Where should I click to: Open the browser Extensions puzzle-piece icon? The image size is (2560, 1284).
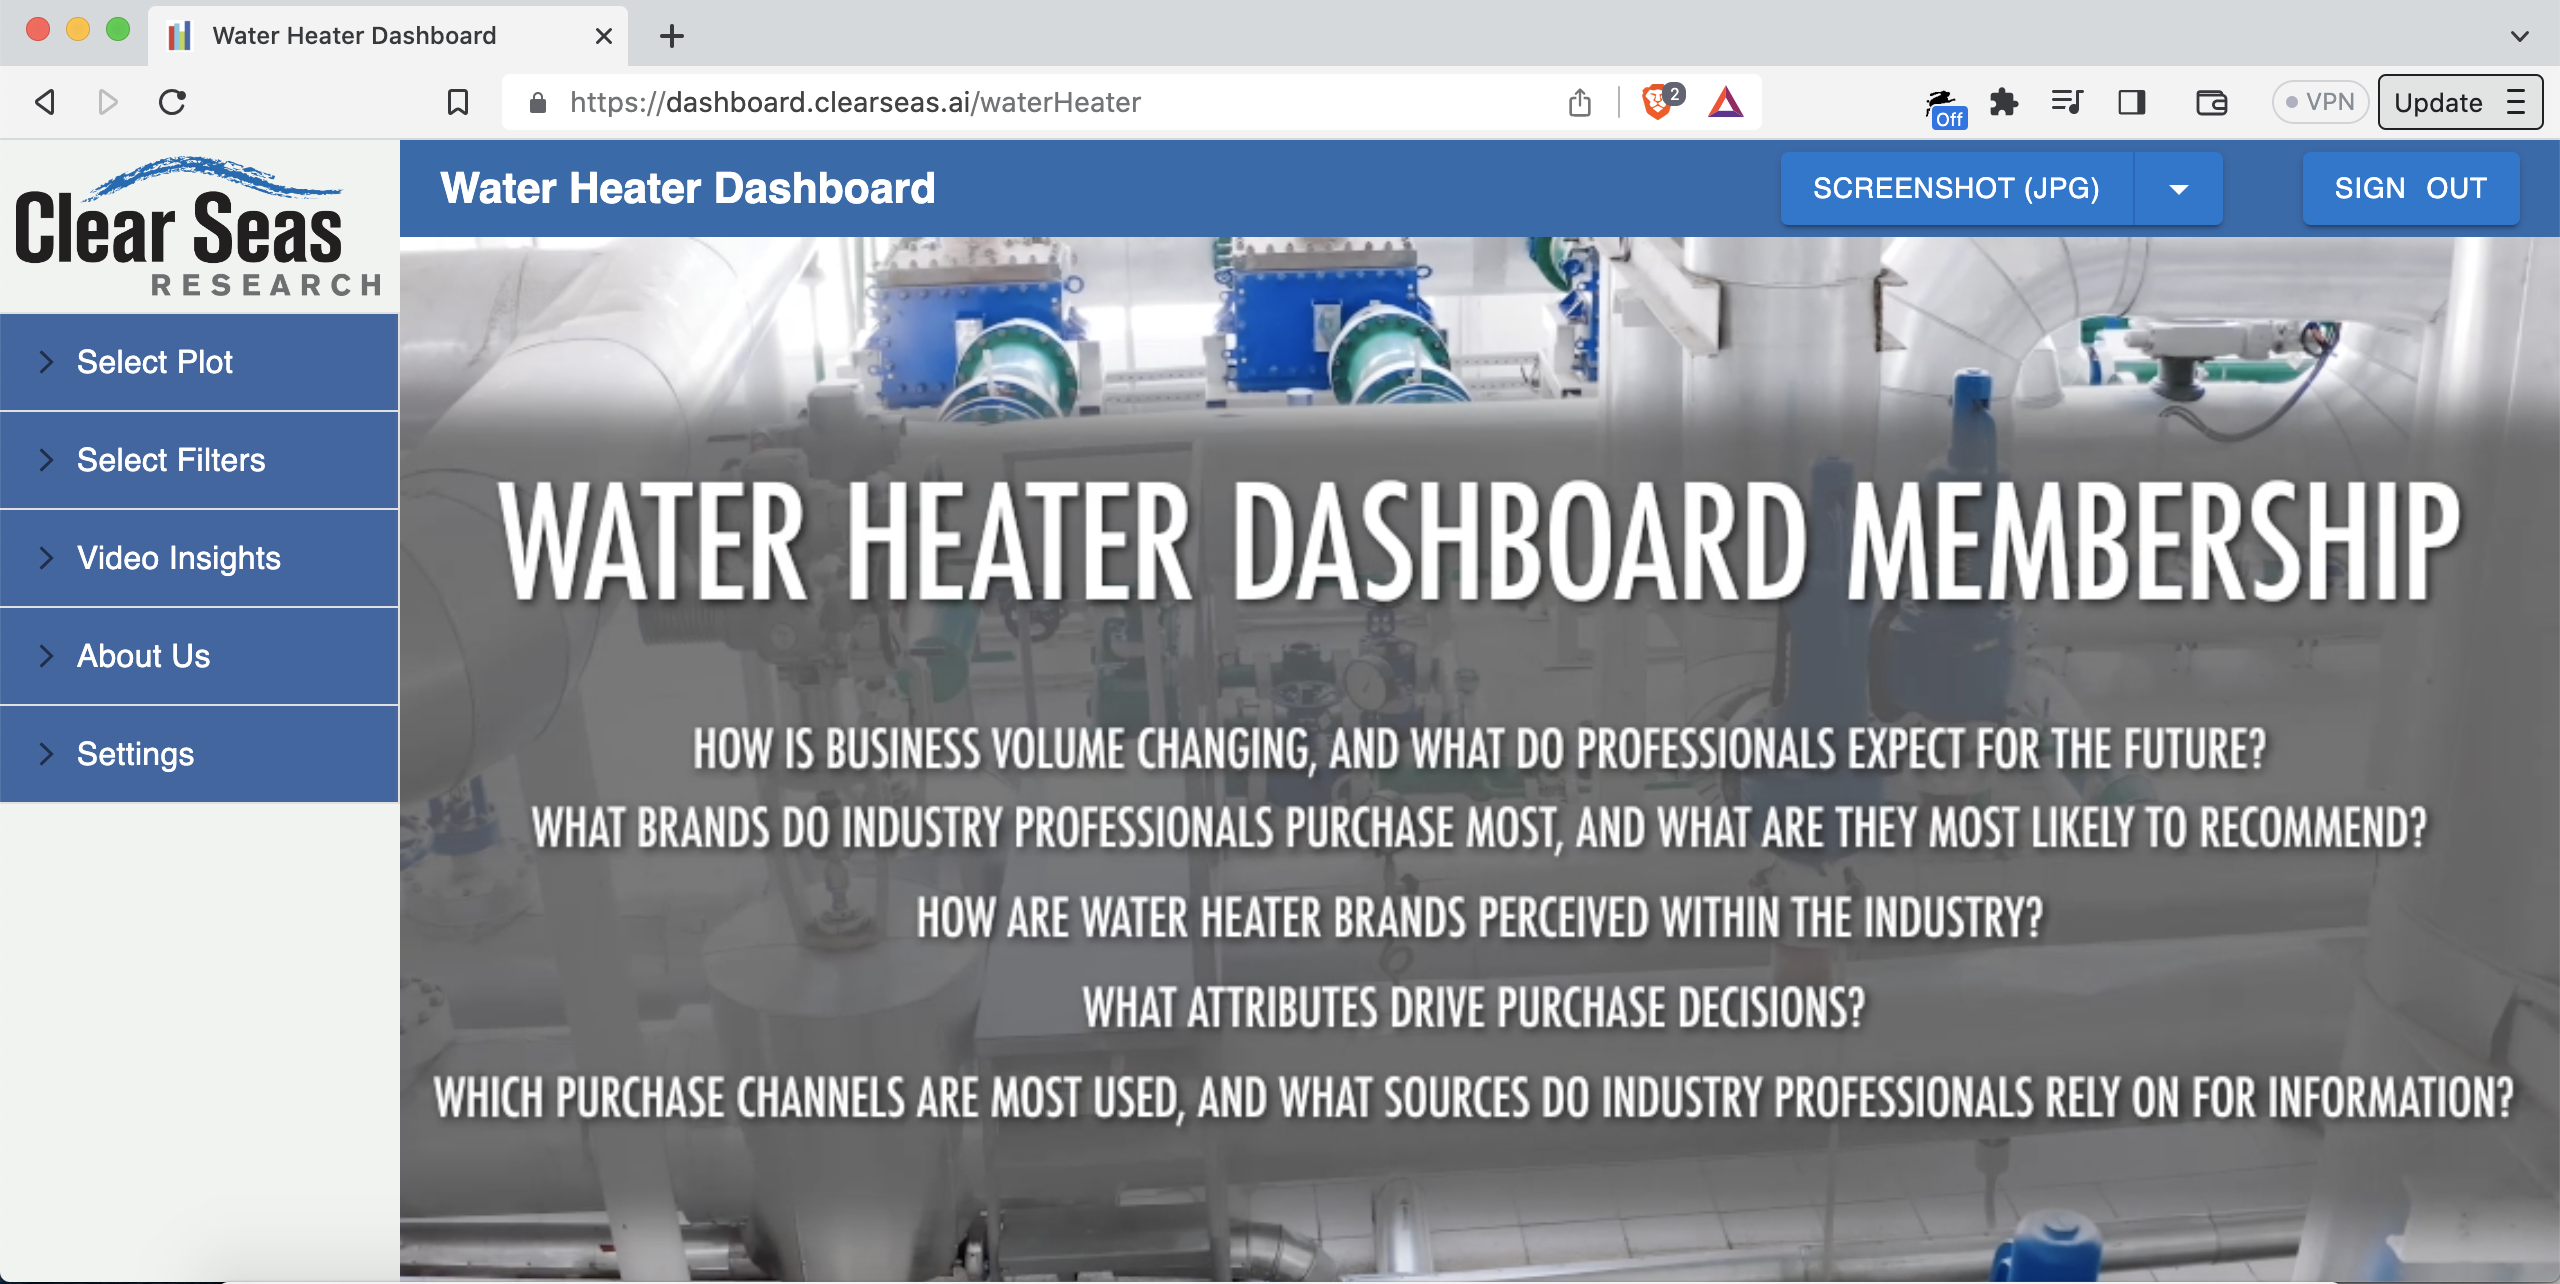[x=2005, y=101]
